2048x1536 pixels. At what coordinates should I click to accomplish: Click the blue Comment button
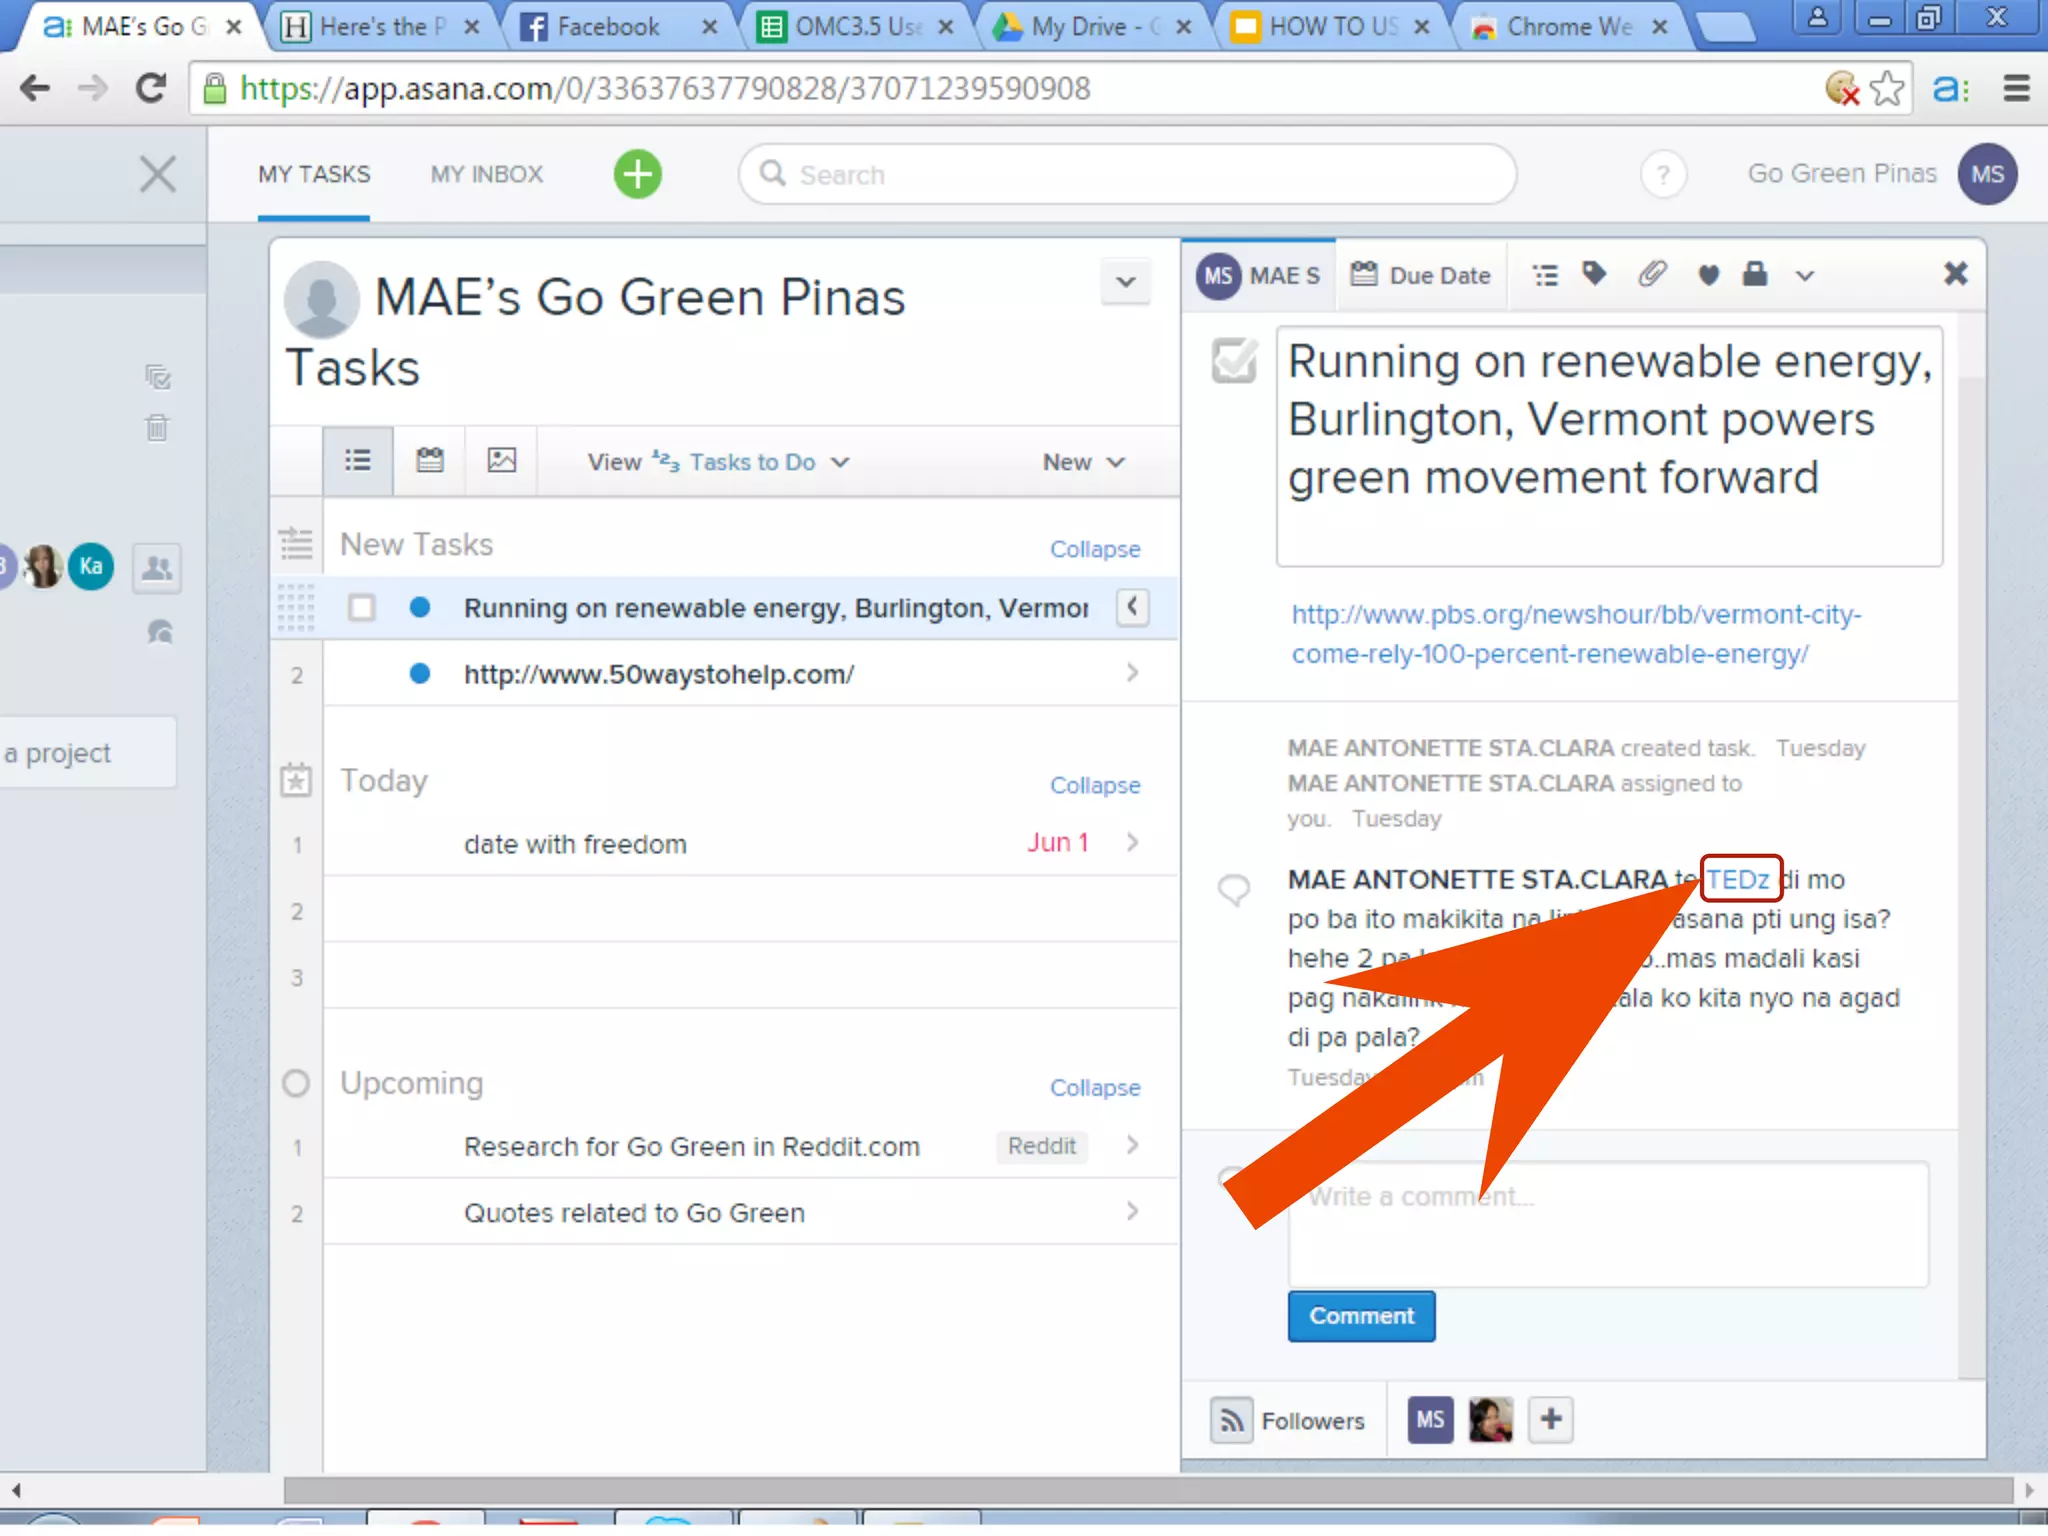pos(1361,1316)
